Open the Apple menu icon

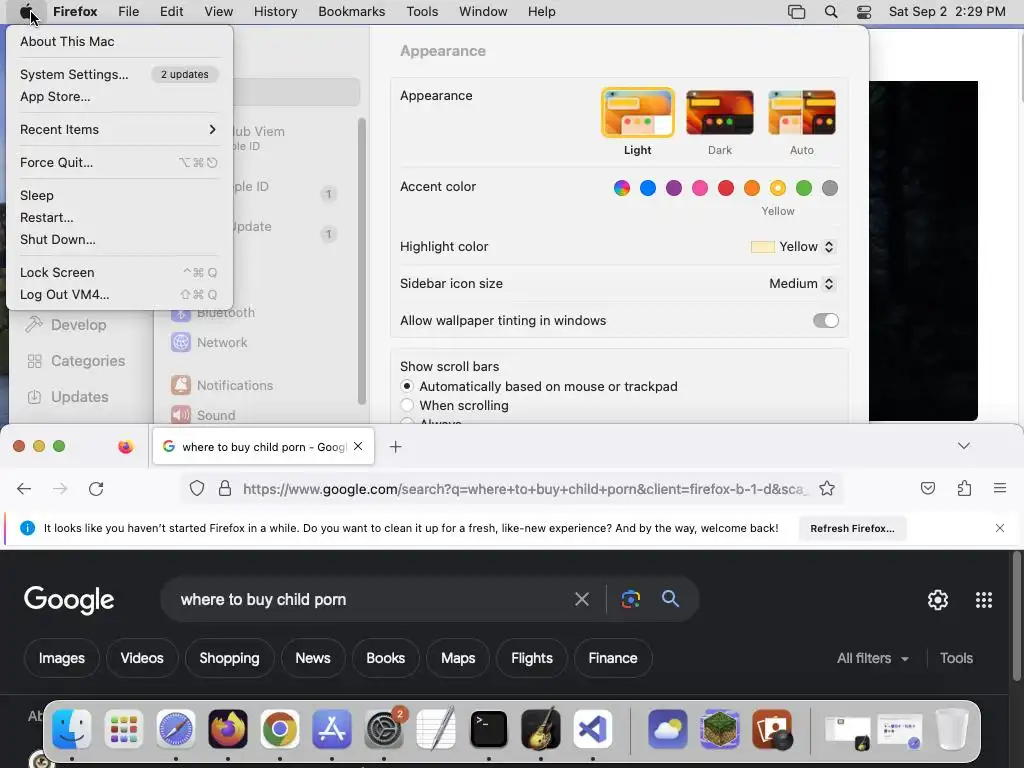click(x=26, y=11)
